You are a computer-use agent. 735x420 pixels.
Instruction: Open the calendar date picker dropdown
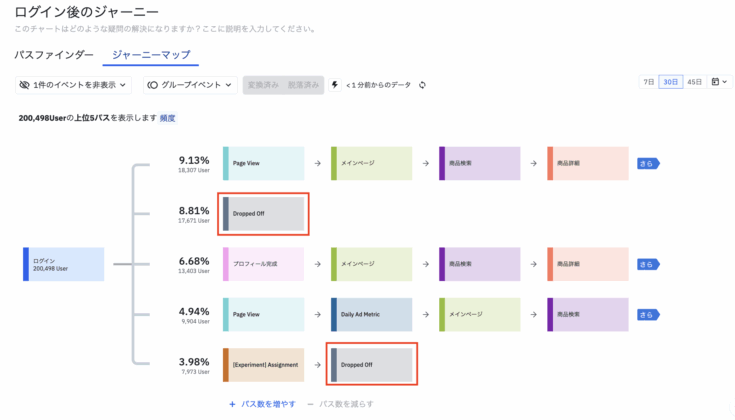(719, 82)
